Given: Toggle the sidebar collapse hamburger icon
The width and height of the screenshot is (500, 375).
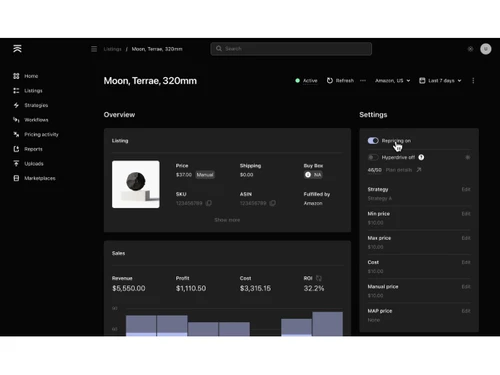Looking at the screenshot, I should [x=94, y=49].
